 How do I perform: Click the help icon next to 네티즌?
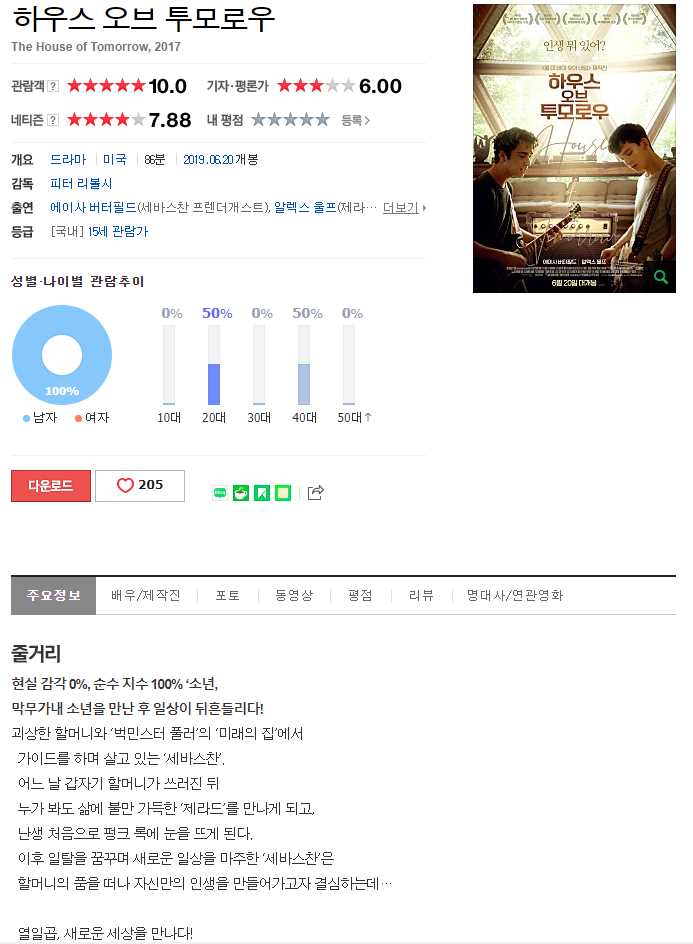tap(53, 120)
